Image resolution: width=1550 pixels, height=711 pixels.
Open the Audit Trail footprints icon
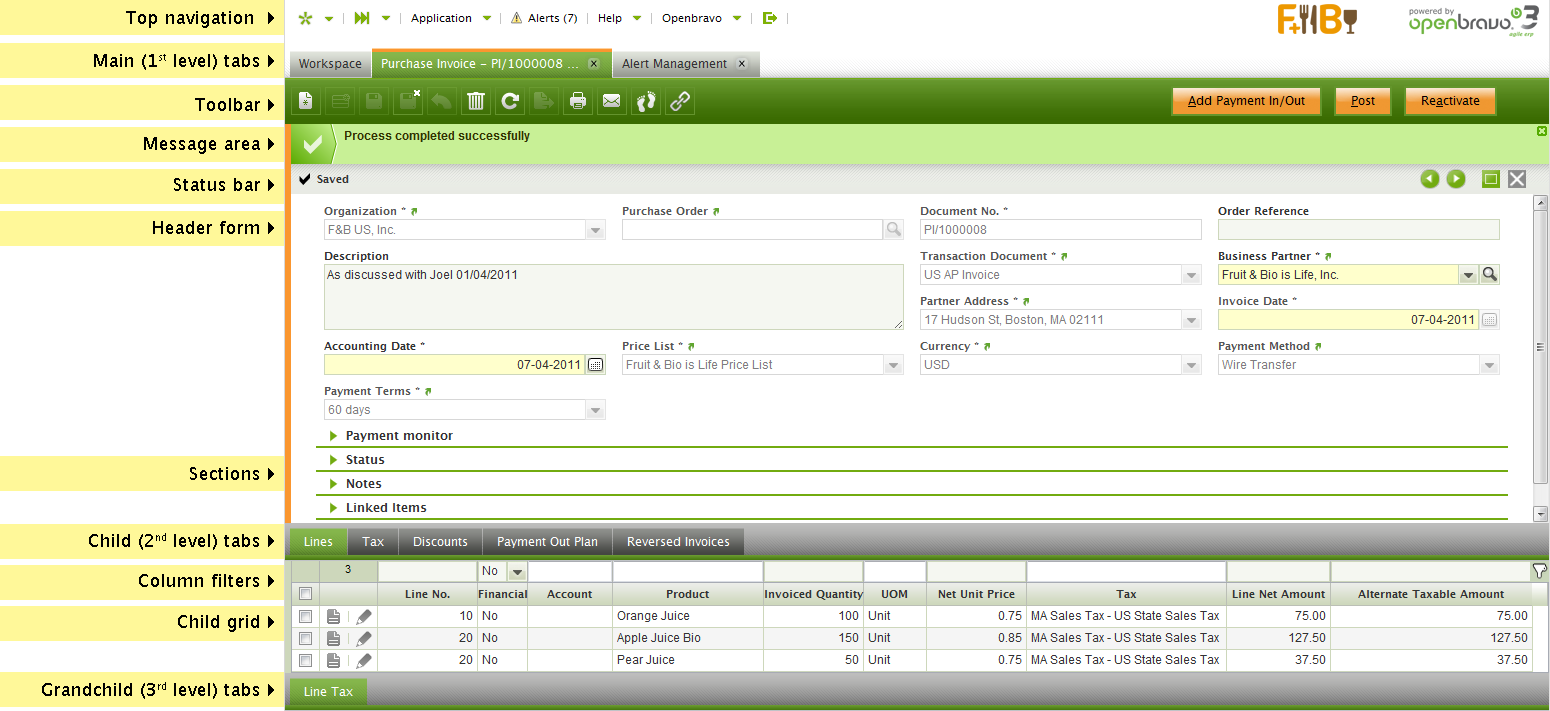tap(646, 101)
